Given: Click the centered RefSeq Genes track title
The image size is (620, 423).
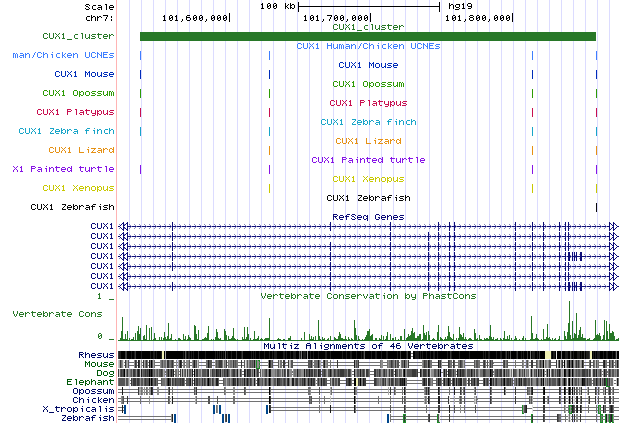Looking at the screenshot, I should (367, 215).
